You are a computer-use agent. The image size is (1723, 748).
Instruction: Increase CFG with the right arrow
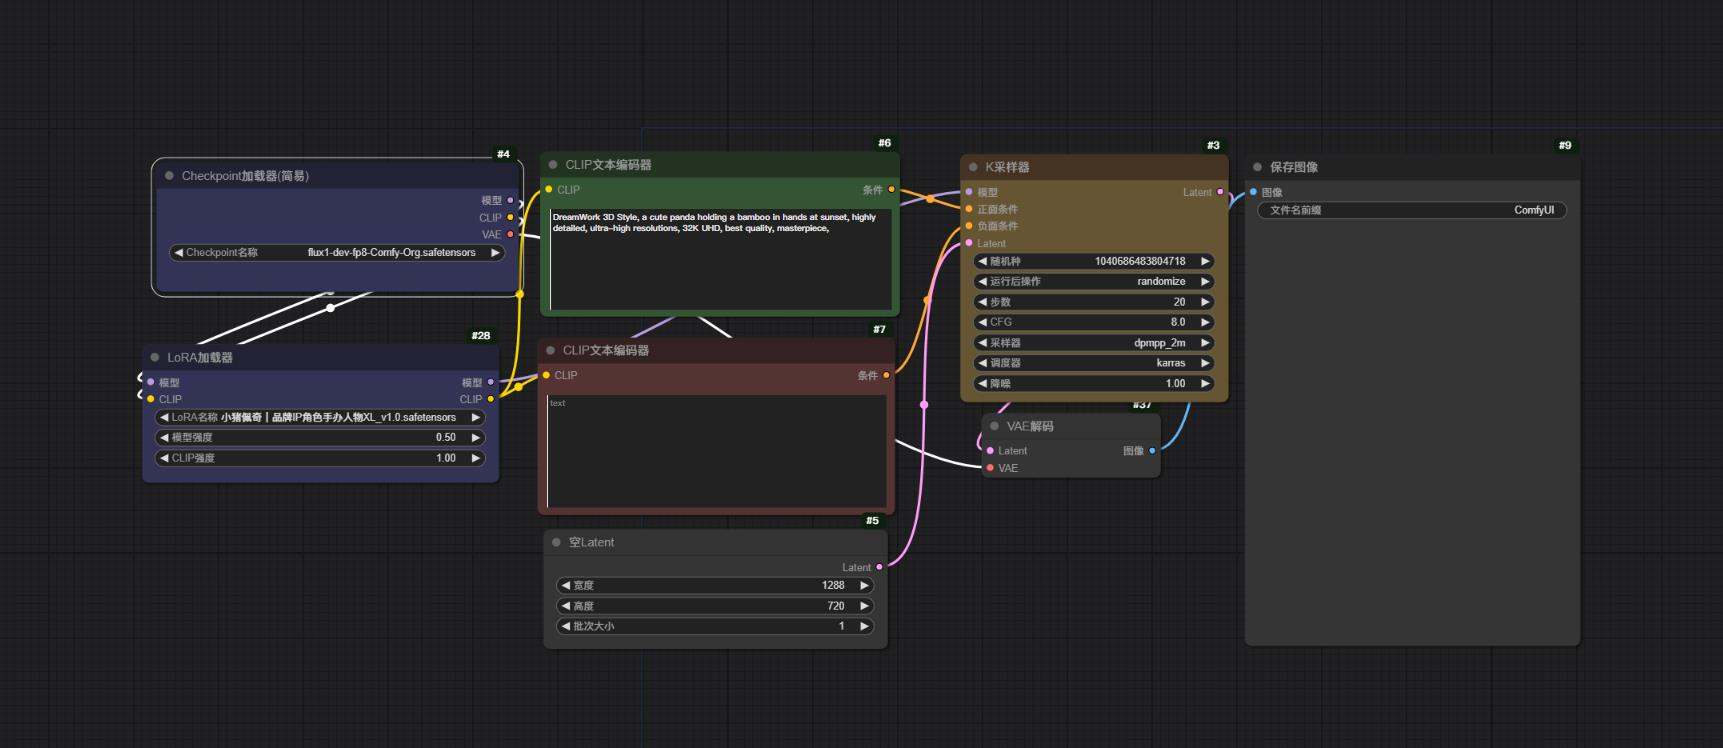tap(1205, 322)
